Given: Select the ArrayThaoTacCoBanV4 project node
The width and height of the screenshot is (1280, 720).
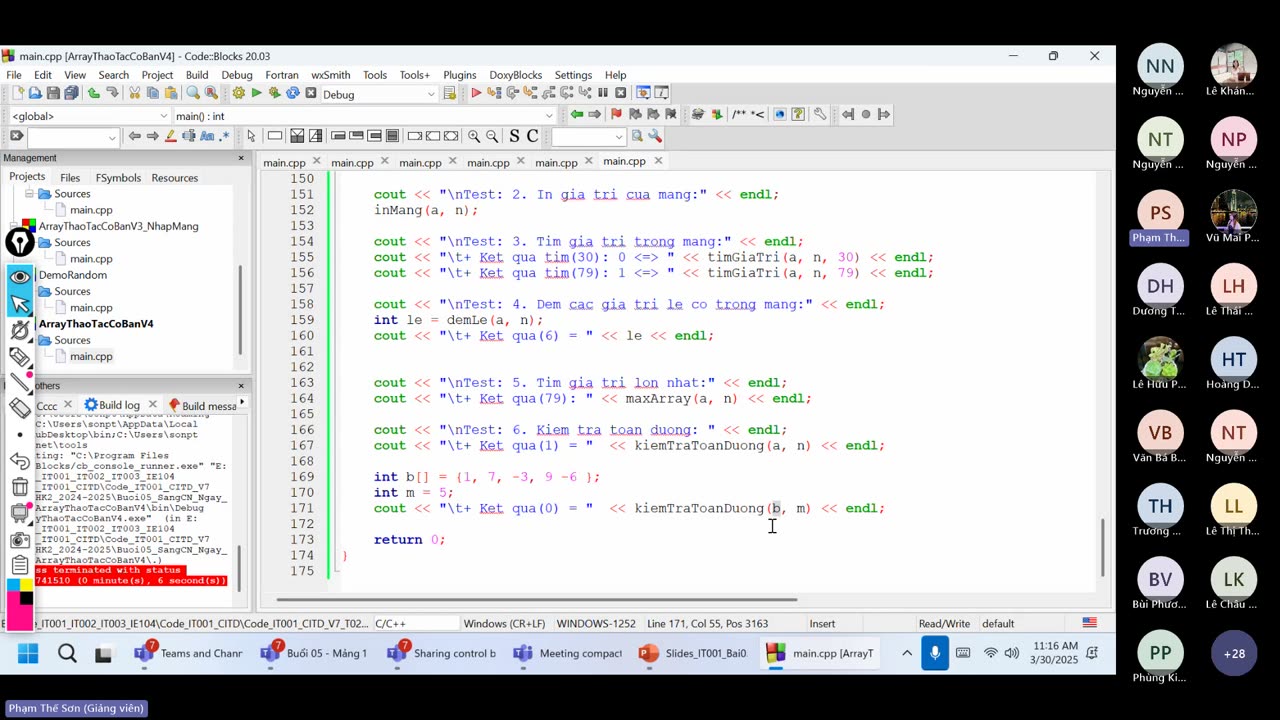Looking at the screenshot, I should (x=96, y=324).
